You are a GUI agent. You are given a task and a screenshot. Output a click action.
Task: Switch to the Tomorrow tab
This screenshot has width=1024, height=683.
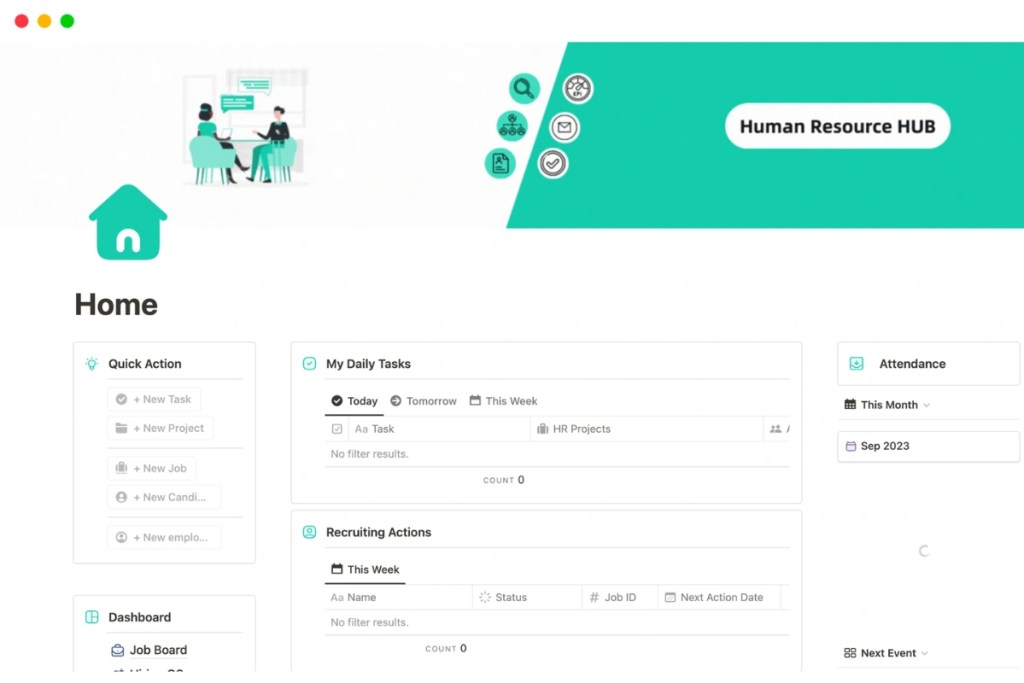(423, 401)
